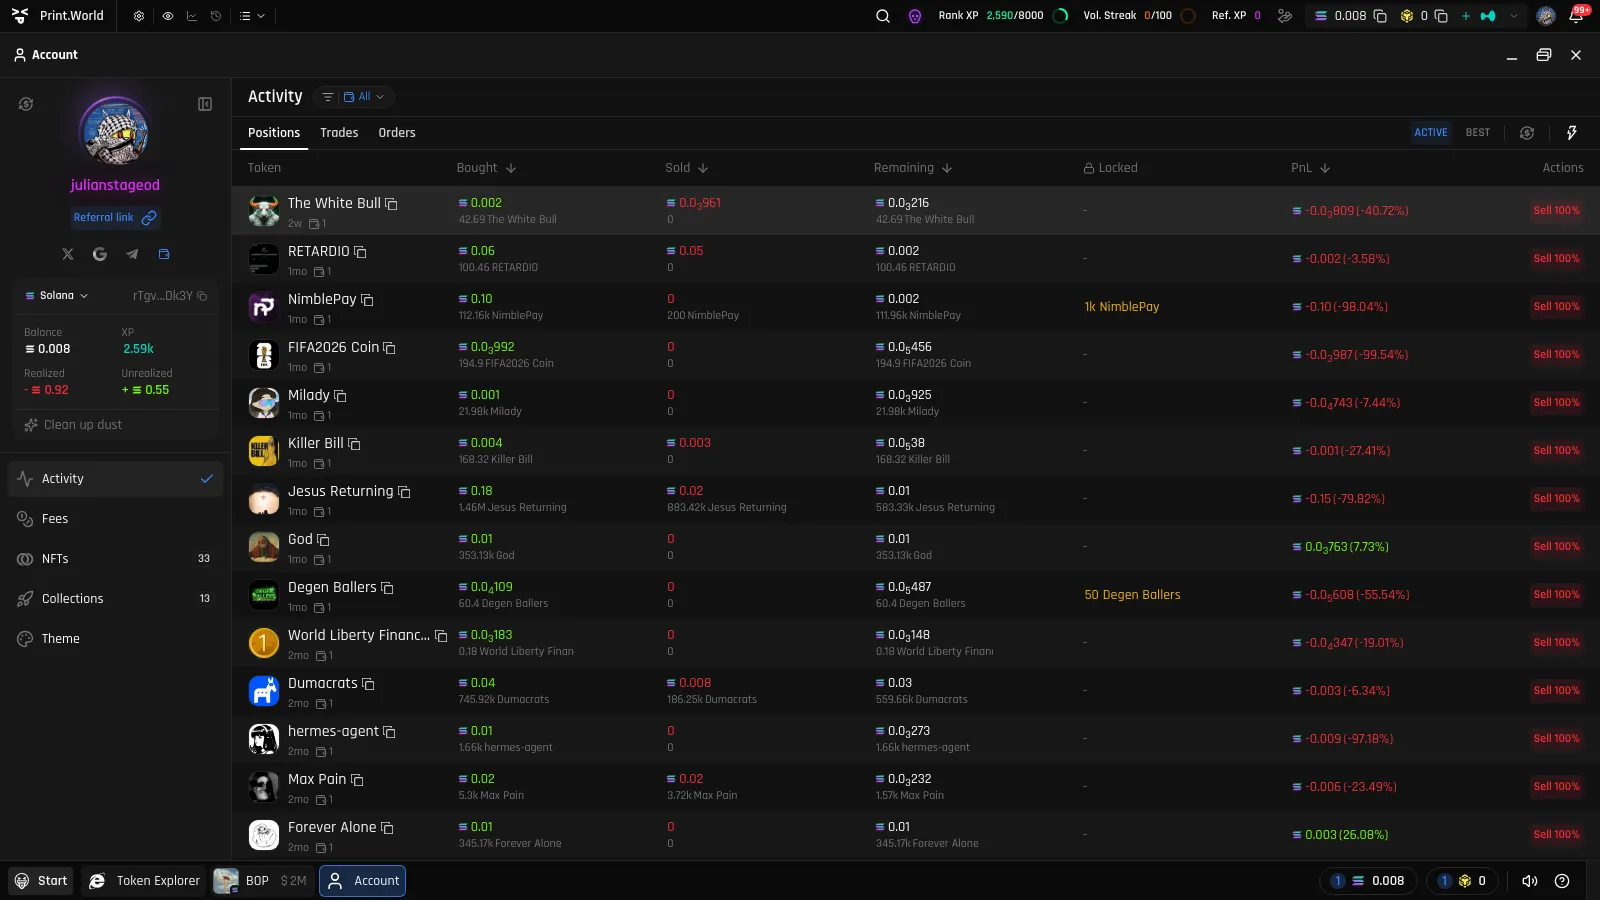Image resolution: width=1600 pixels, height=900 pixels.
Task: Click the bottom bar BNB 0 wallet pill
Action: pyautogui.click(x=1461, y=881)
